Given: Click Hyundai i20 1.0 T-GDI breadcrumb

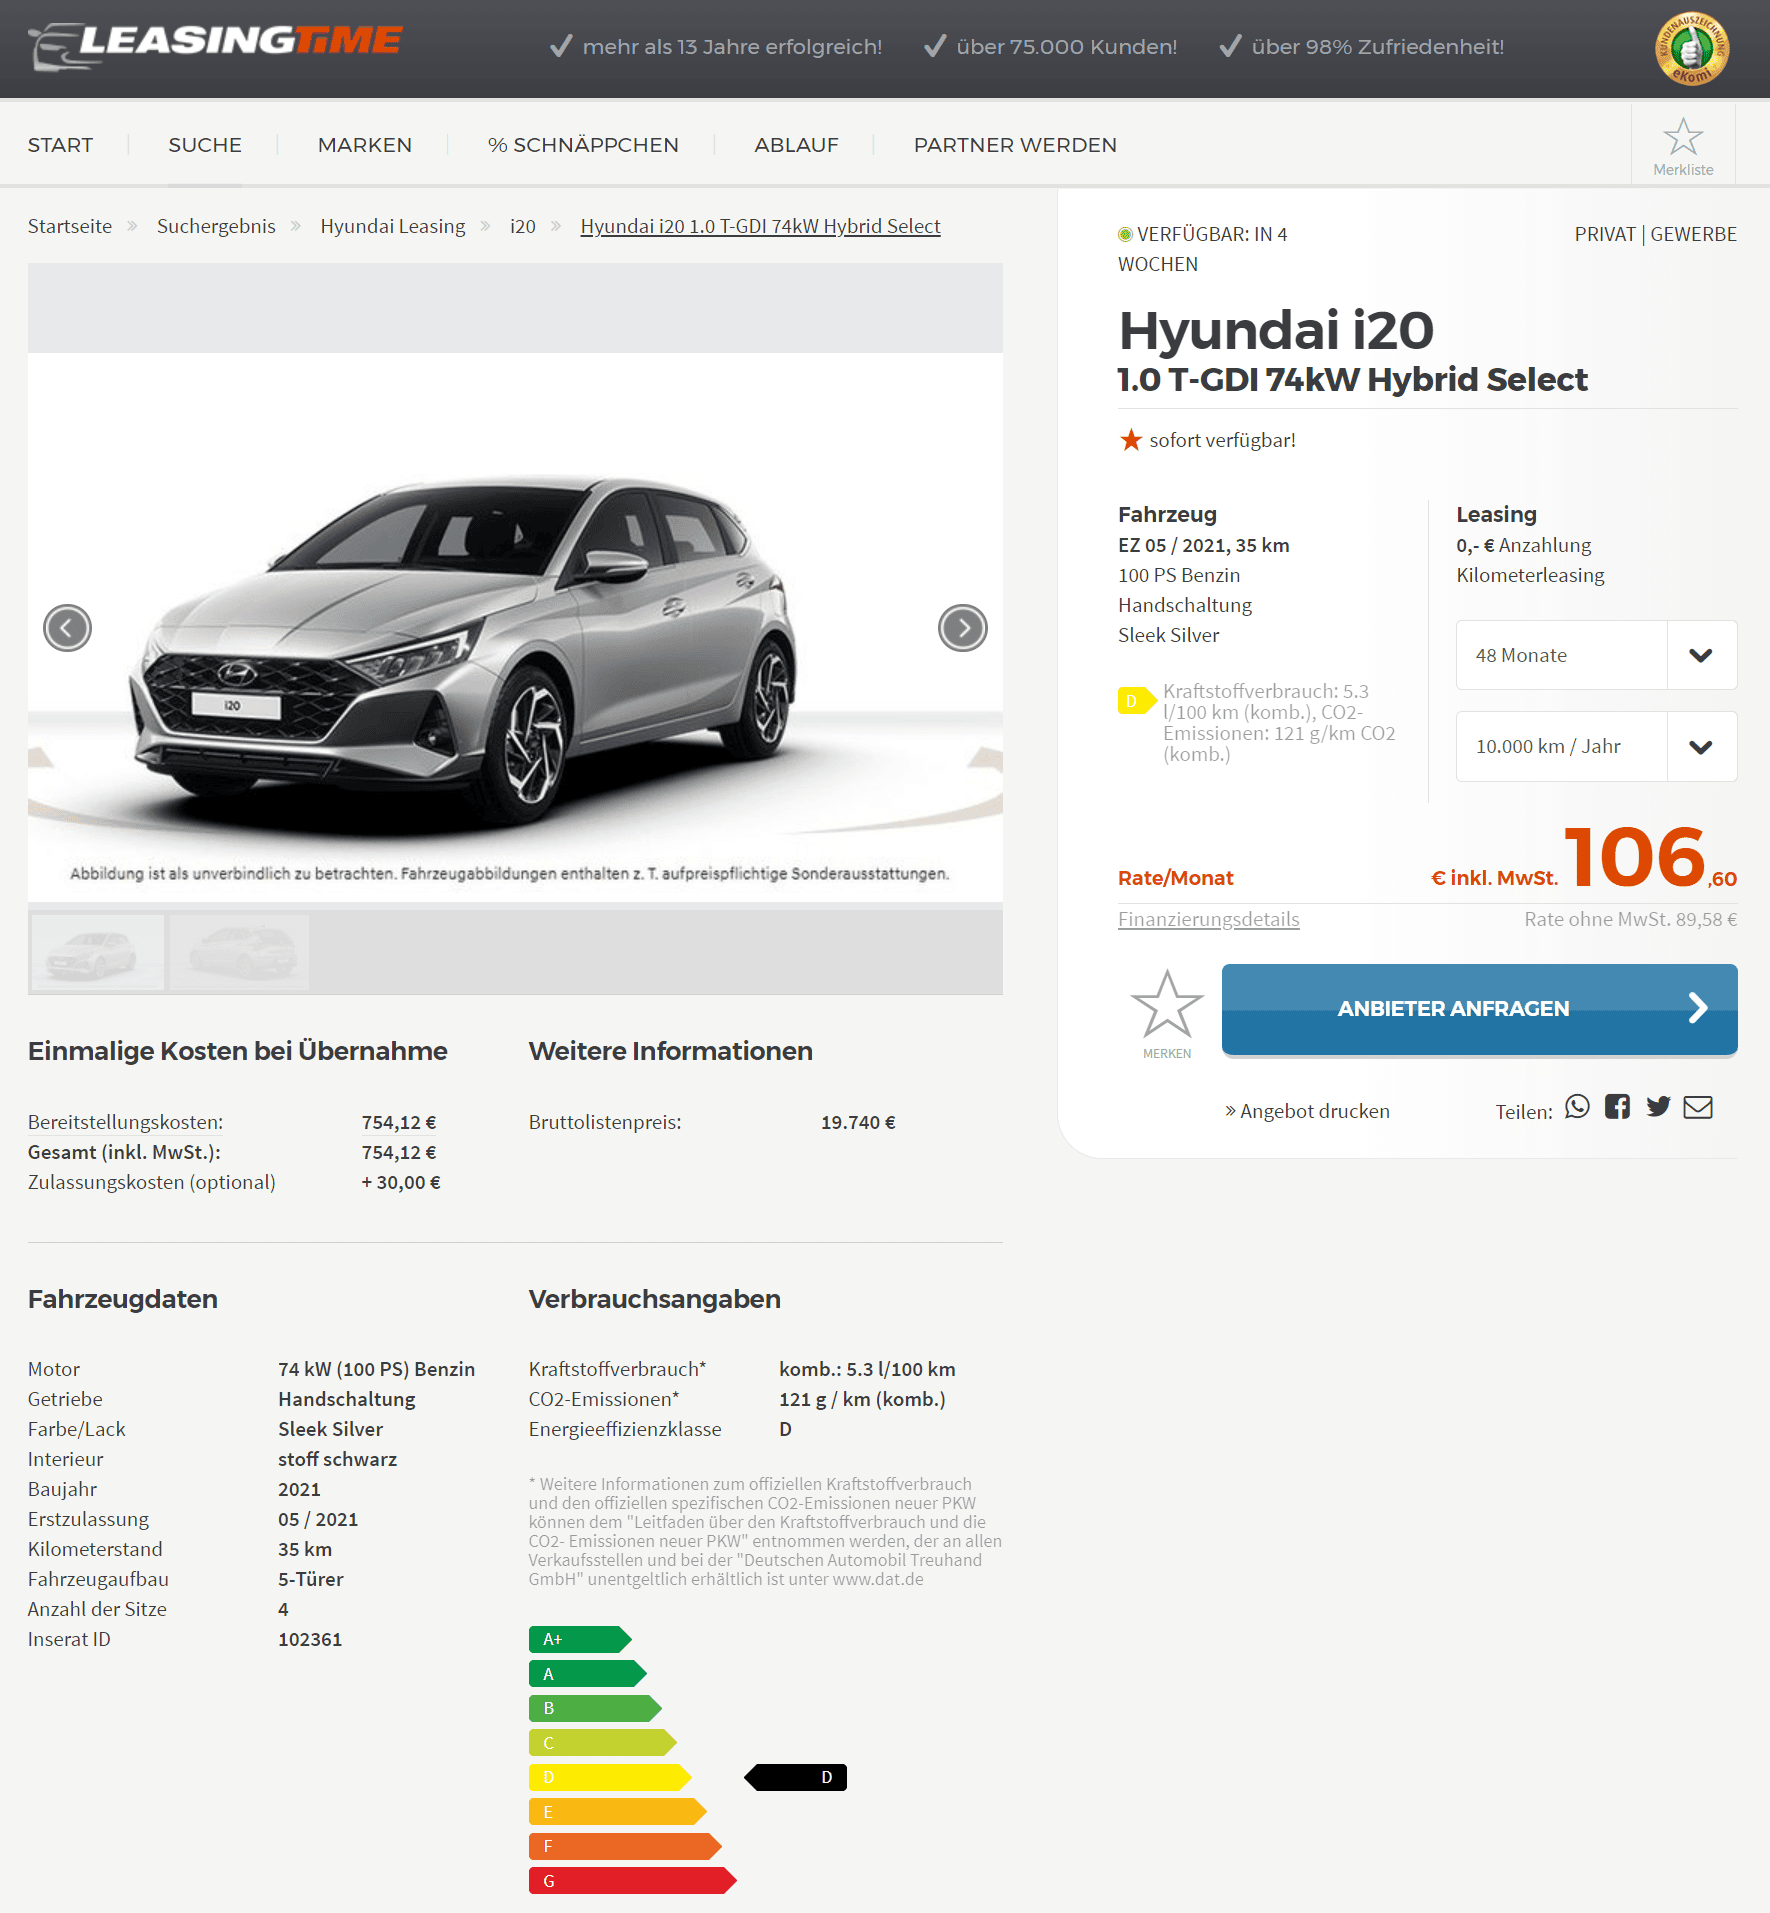Looking at the screenshot, I should (x=760, y=226).
